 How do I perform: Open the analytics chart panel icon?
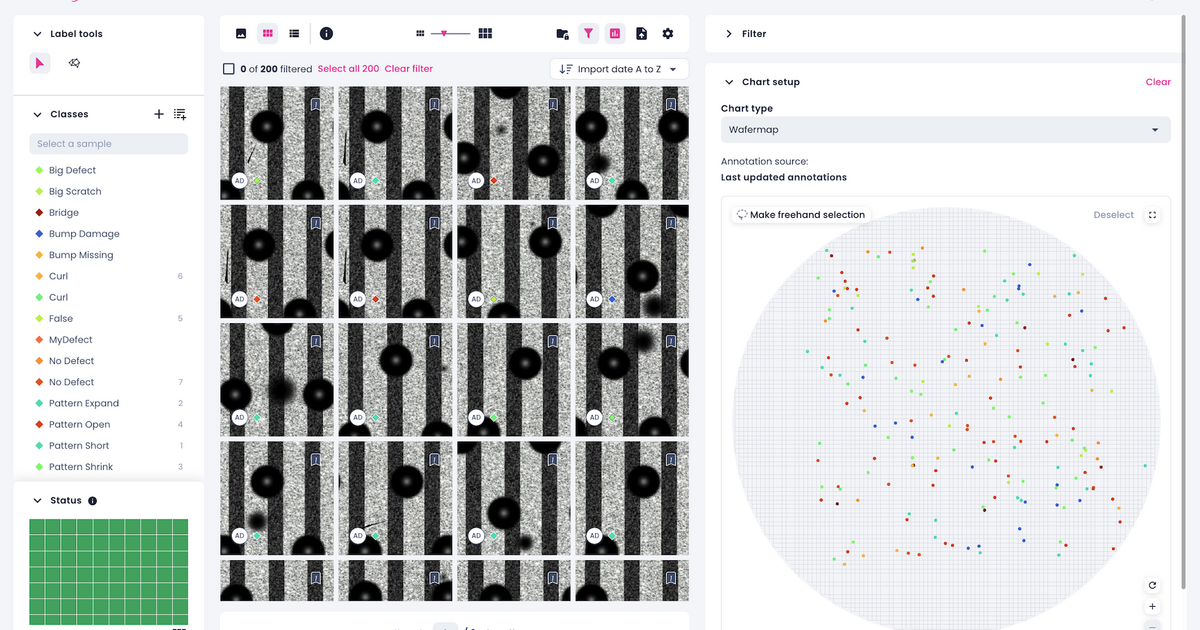click(x=614, y=33)
